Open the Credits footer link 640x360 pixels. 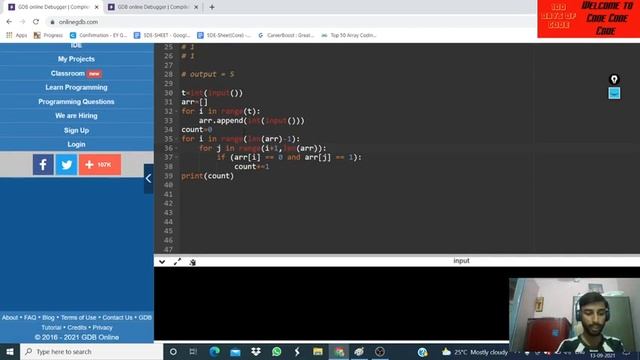pyautogui.click(x=77, y=328)
